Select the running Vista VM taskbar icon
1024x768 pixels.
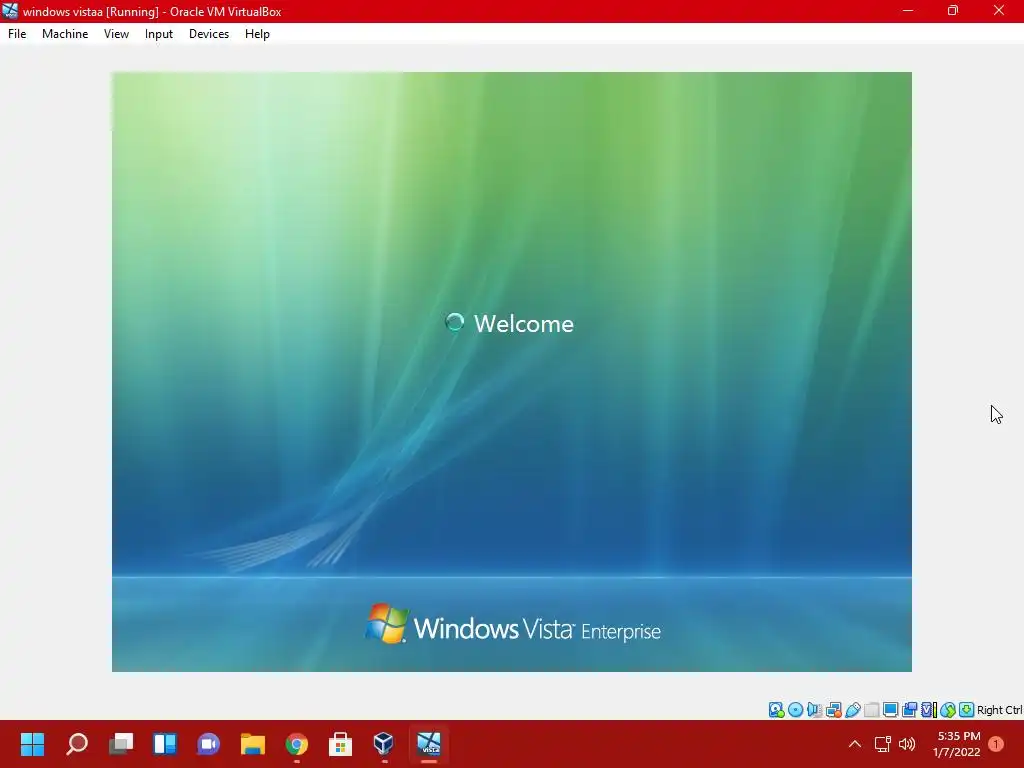click(x=429, y=744)
